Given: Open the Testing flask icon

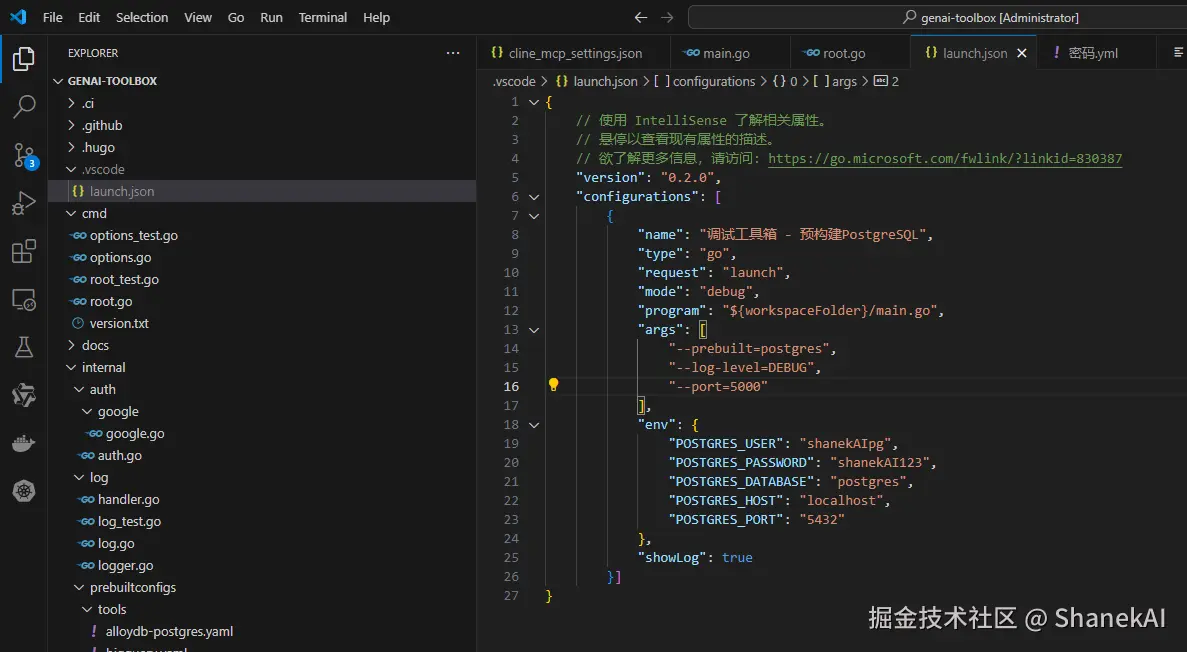Looking at the screenshot, I should [24, 347].
